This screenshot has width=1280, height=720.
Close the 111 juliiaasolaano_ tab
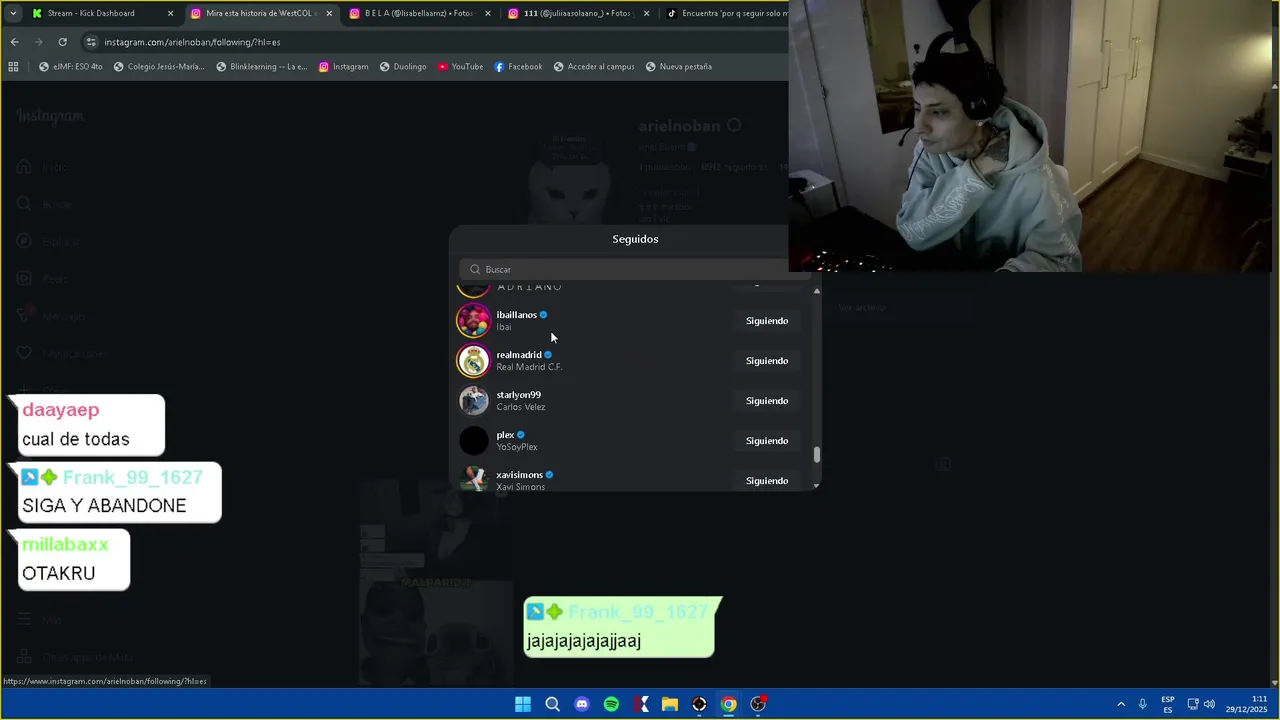tap(646, 13)
